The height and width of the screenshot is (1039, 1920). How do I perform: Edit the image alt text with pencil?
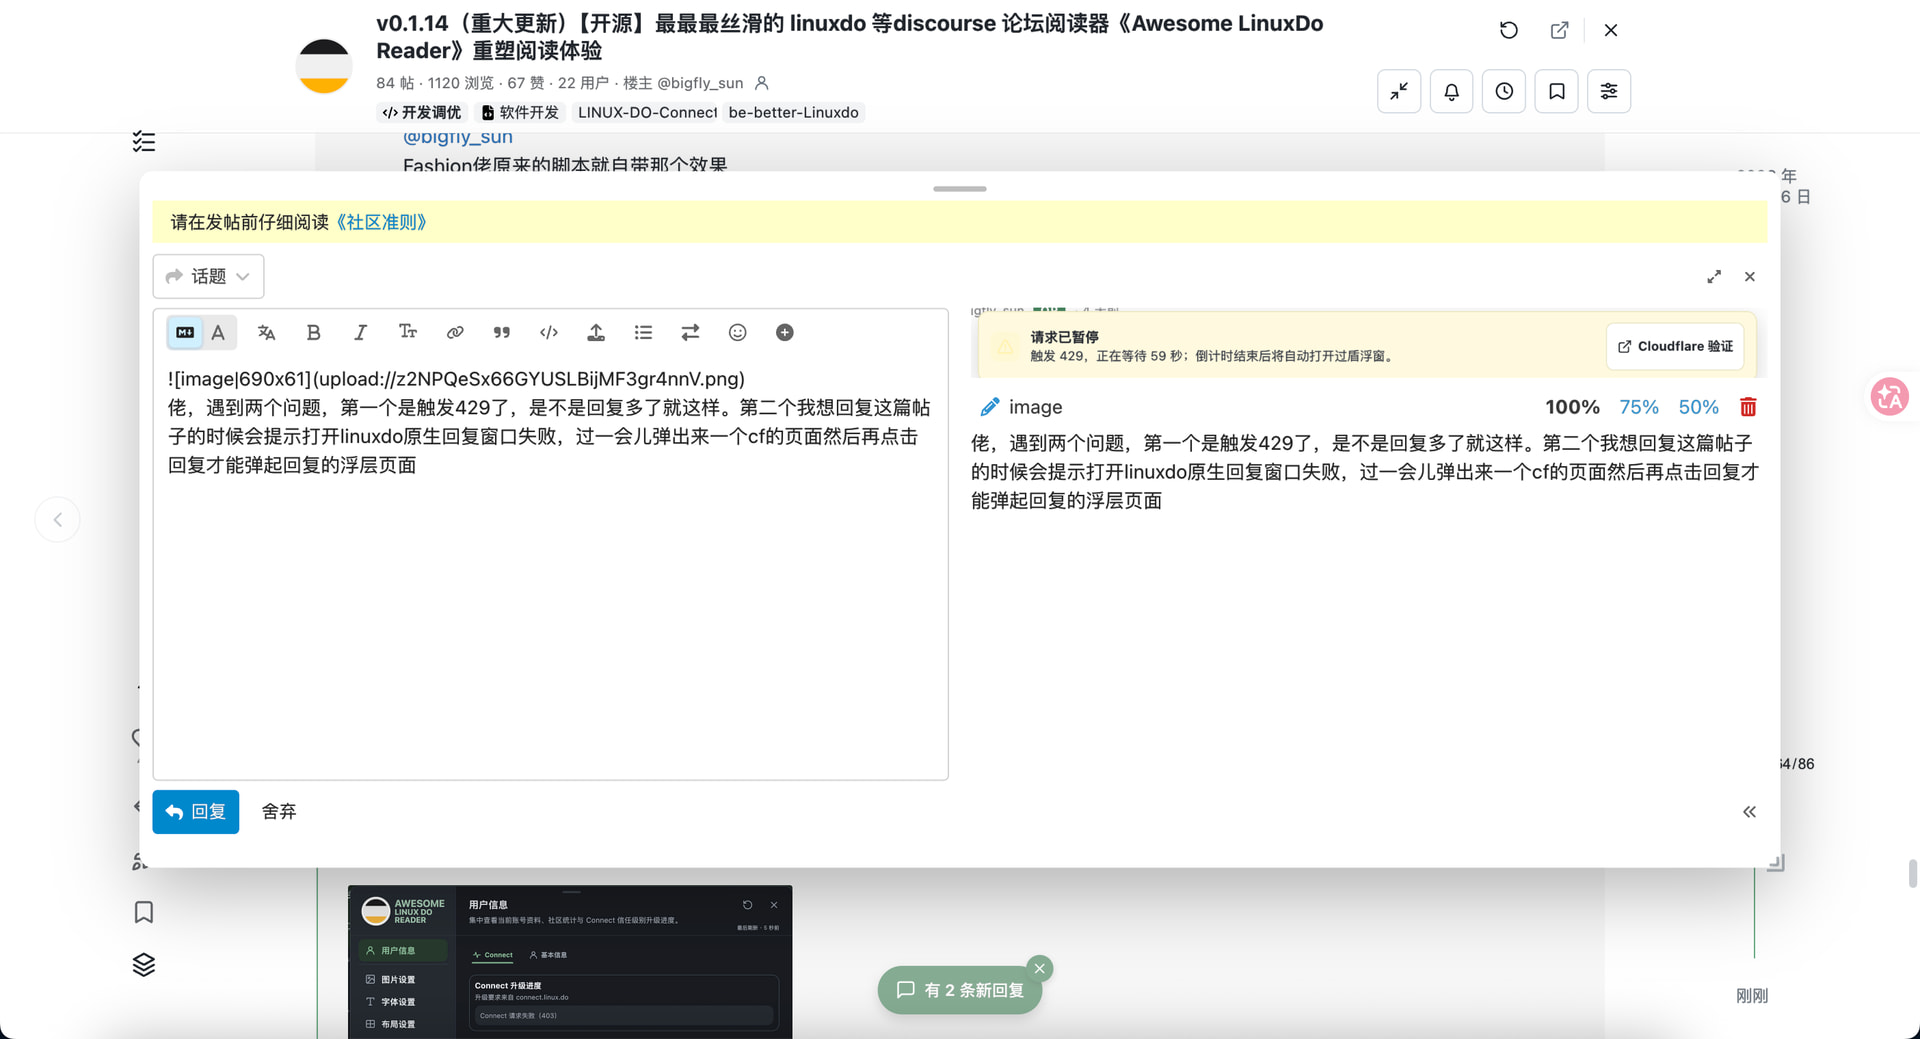click(x=989, y=407)
